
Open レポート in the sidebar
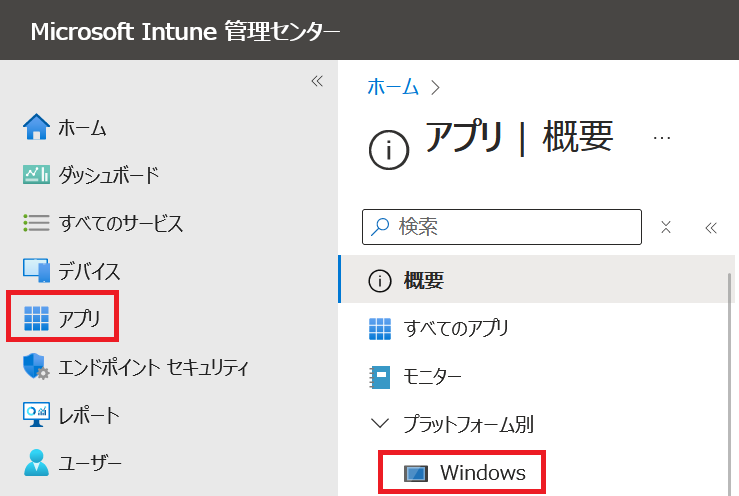[89, 415]
